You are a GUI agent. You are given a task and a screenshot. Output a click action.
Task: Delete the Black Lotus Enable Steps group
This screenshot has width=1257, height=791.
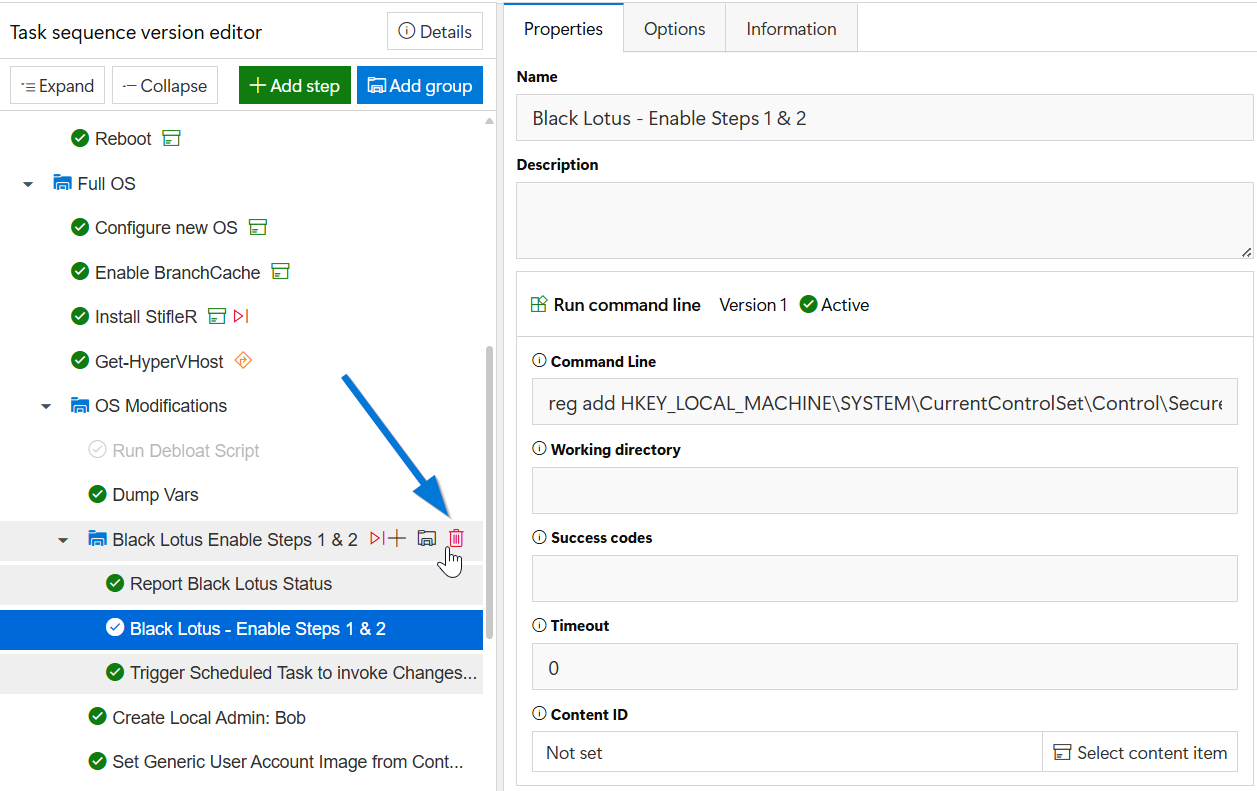click(x=456, y=539)
